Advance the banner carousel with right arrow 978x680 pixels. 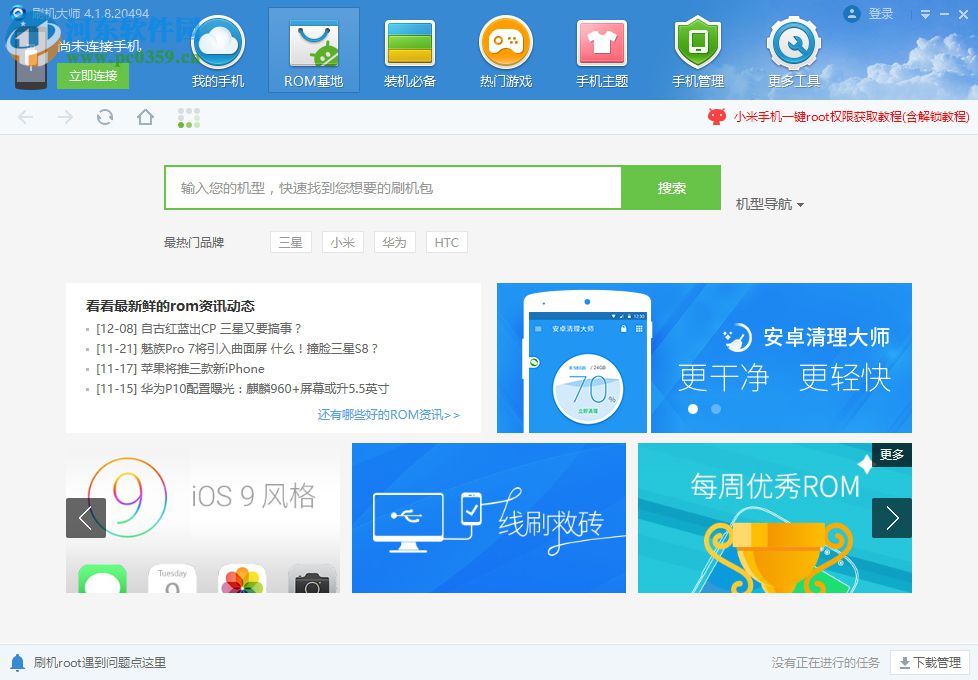click(x=891, y=518)
